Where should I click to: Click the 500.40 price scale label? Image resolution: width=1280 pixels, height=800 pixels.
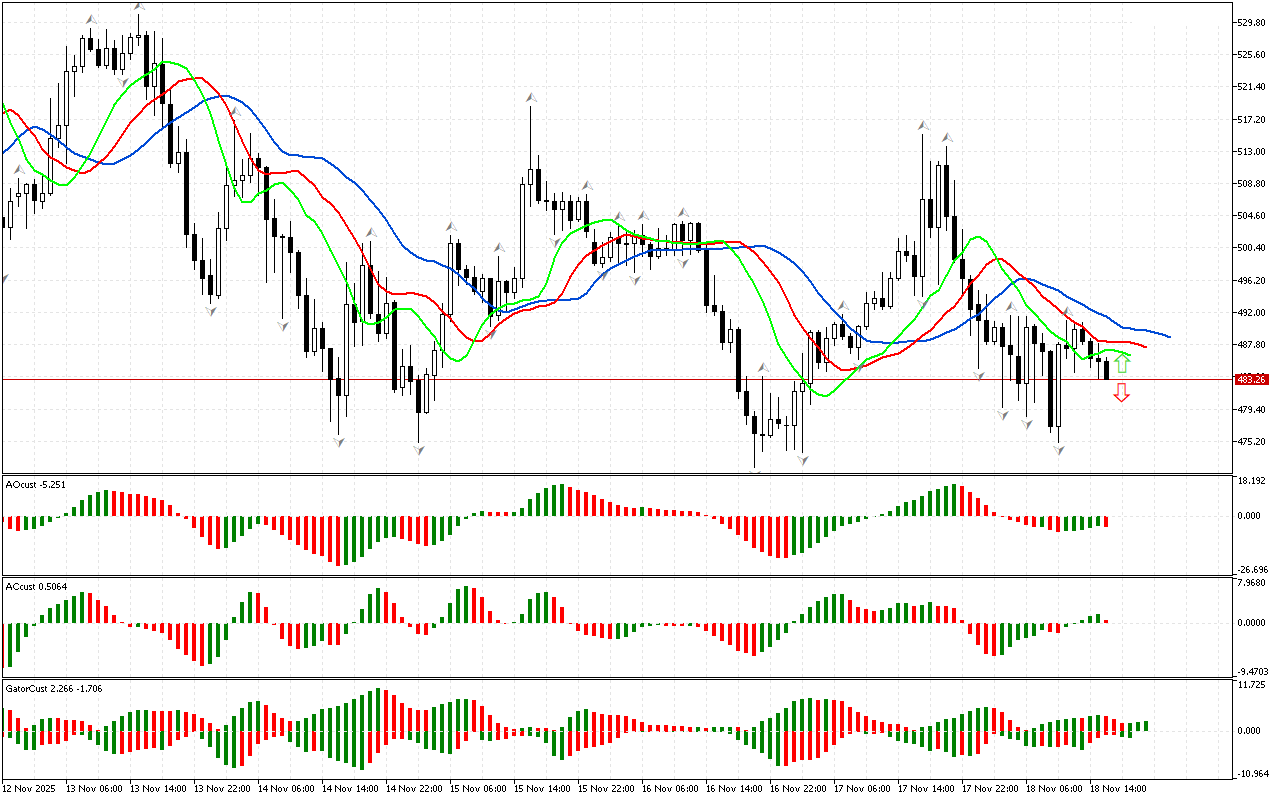tap(1251, 248)
